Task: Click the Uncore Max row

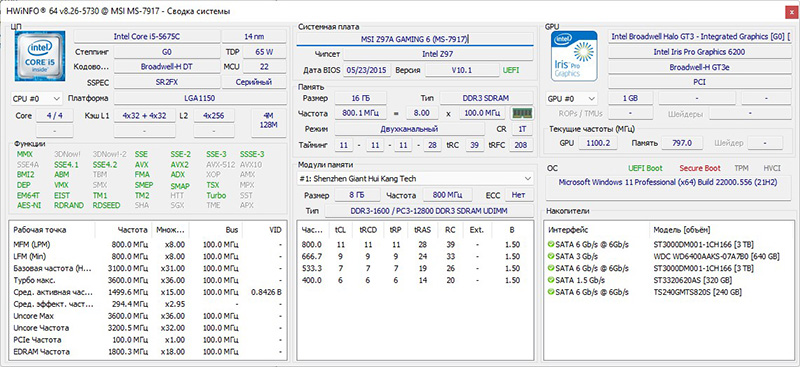Action: point(148,316)
